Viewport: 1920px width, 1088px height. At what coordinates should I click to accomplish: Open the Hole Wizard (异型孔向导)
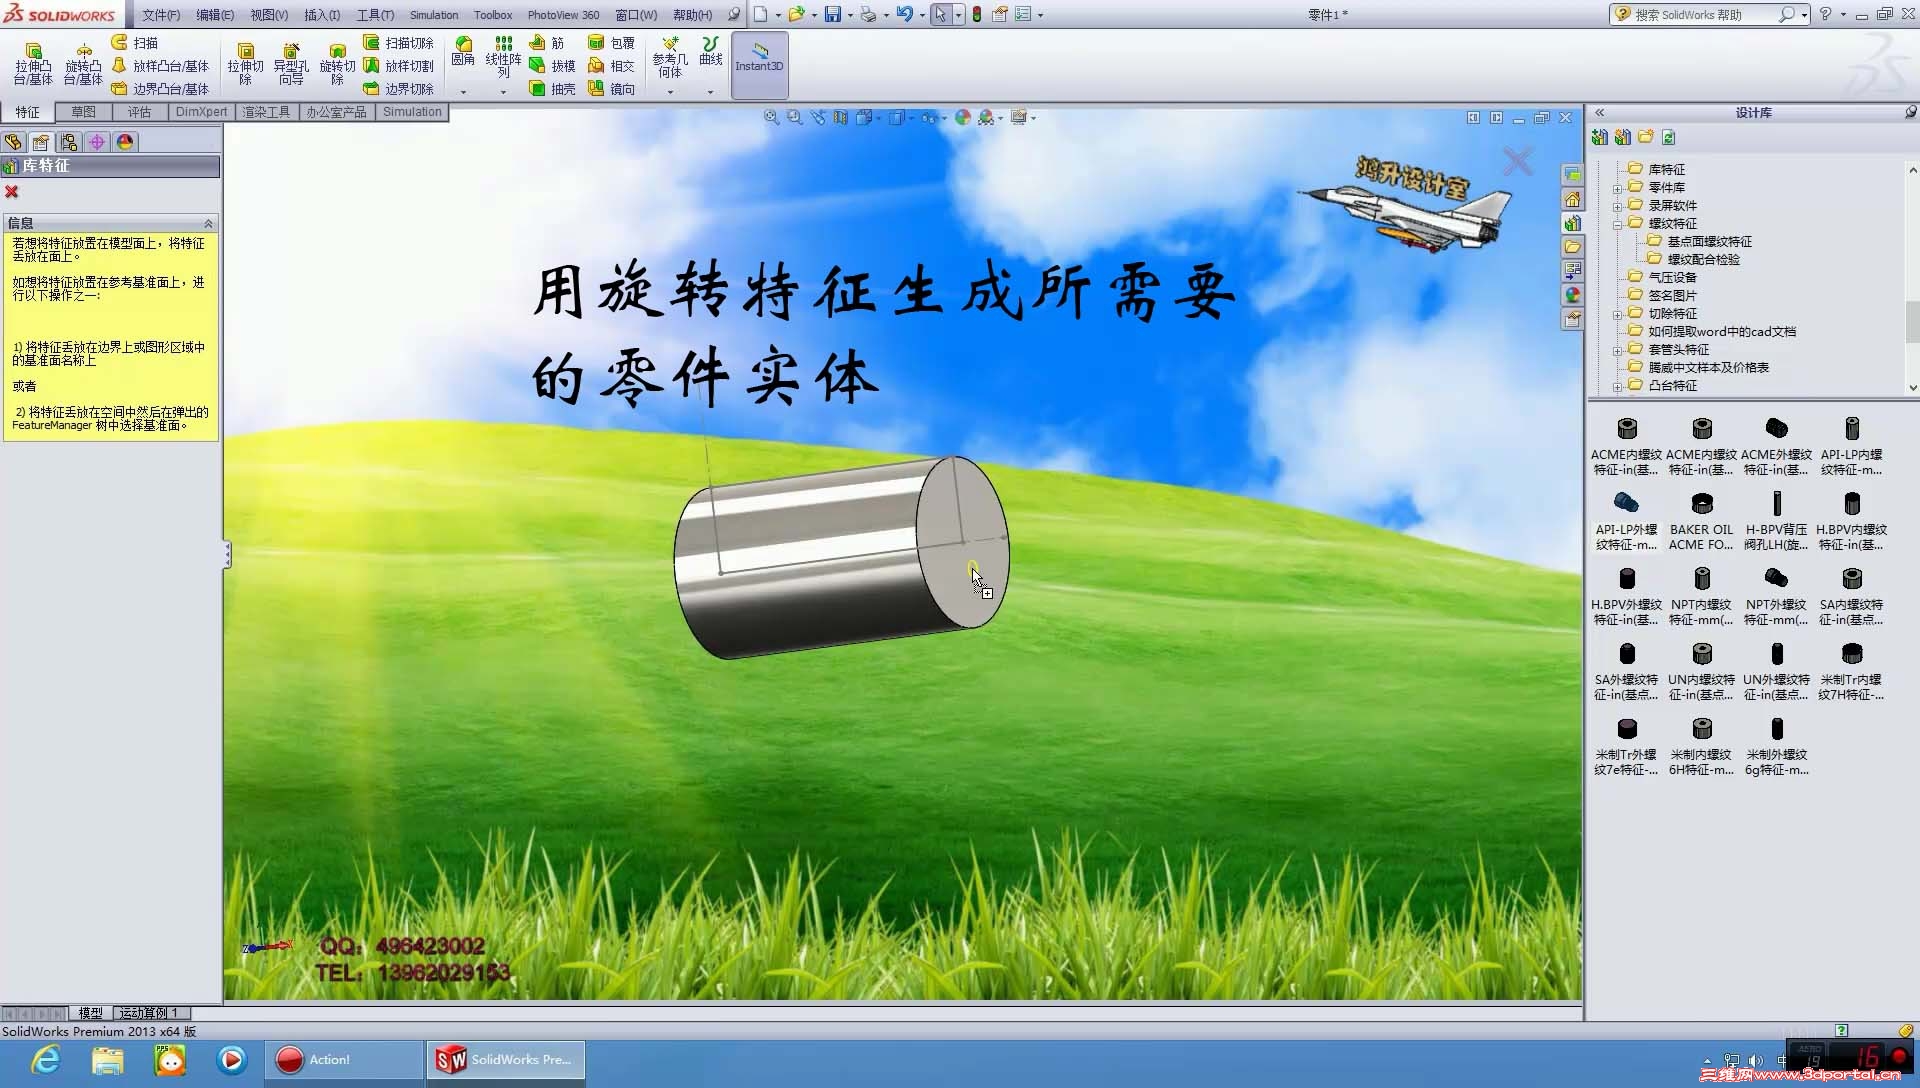[291, 64]
